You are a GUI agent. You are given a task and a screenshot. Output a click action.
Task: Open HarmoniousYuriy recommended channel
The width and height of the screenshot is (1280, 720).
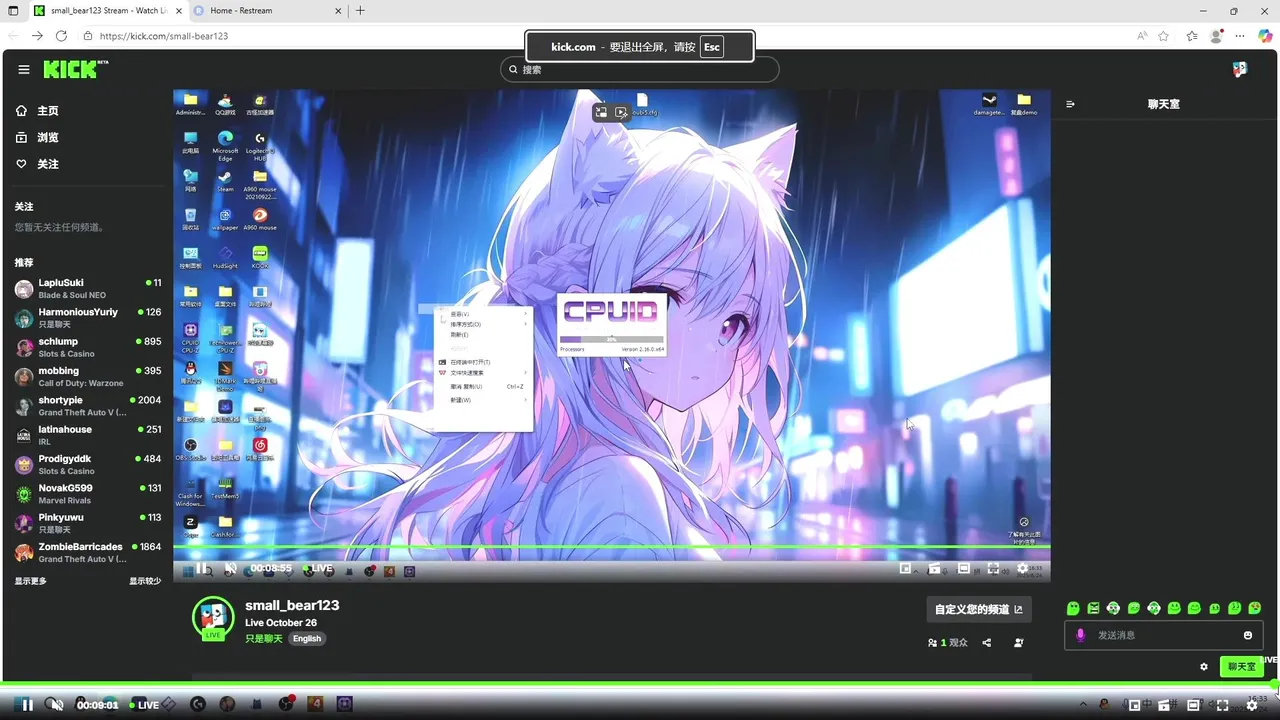pyautogui.click(x=88, y=318)
